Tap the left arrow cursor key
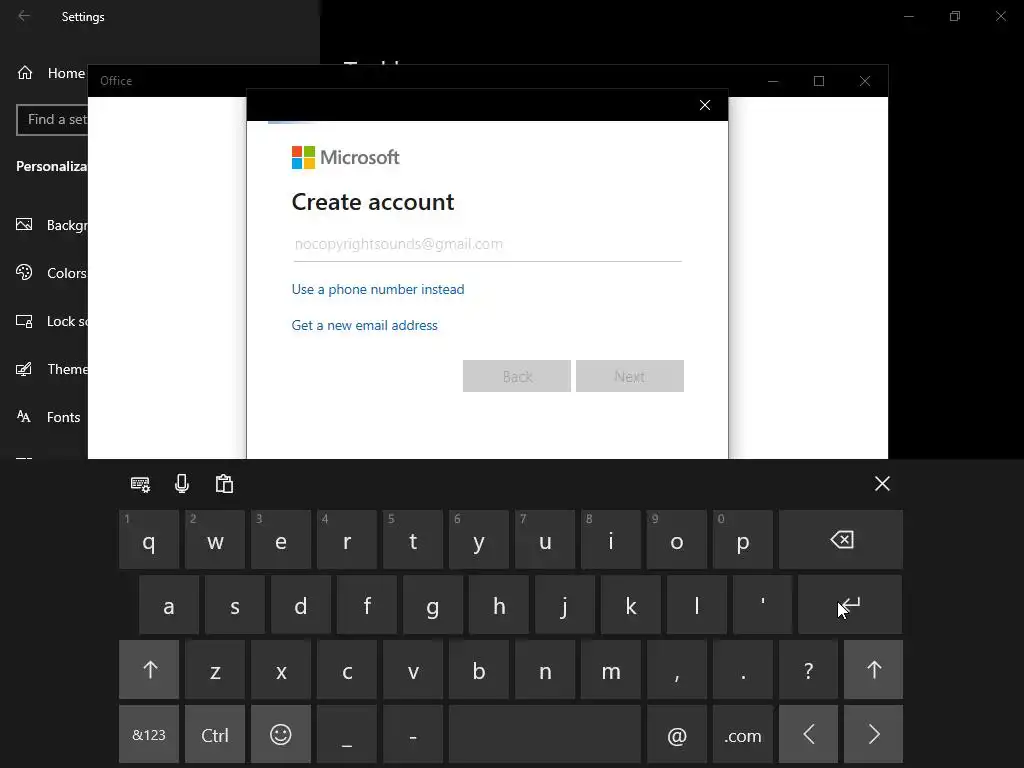Viewport: 1024px width, 768px height. pyautogui.click(x=808, y=735)
